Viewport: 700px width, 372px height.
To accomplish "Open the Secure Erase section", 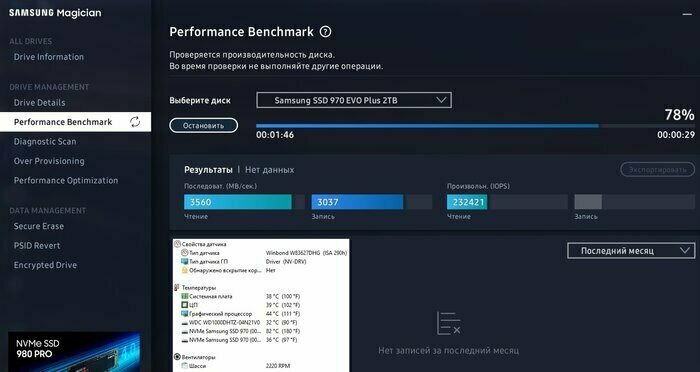I will pyautogui.click(x=39, y=226).
